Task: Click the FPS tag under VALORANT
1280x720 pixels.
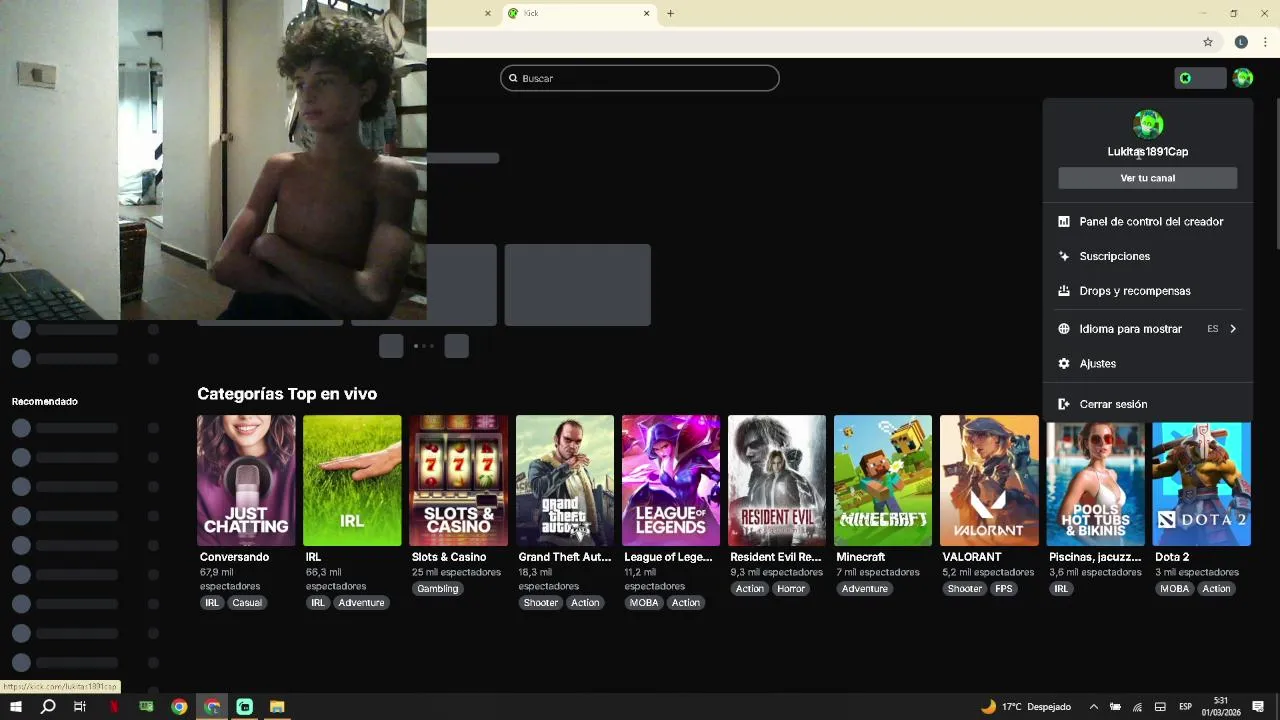Action: pos(1004,589)
